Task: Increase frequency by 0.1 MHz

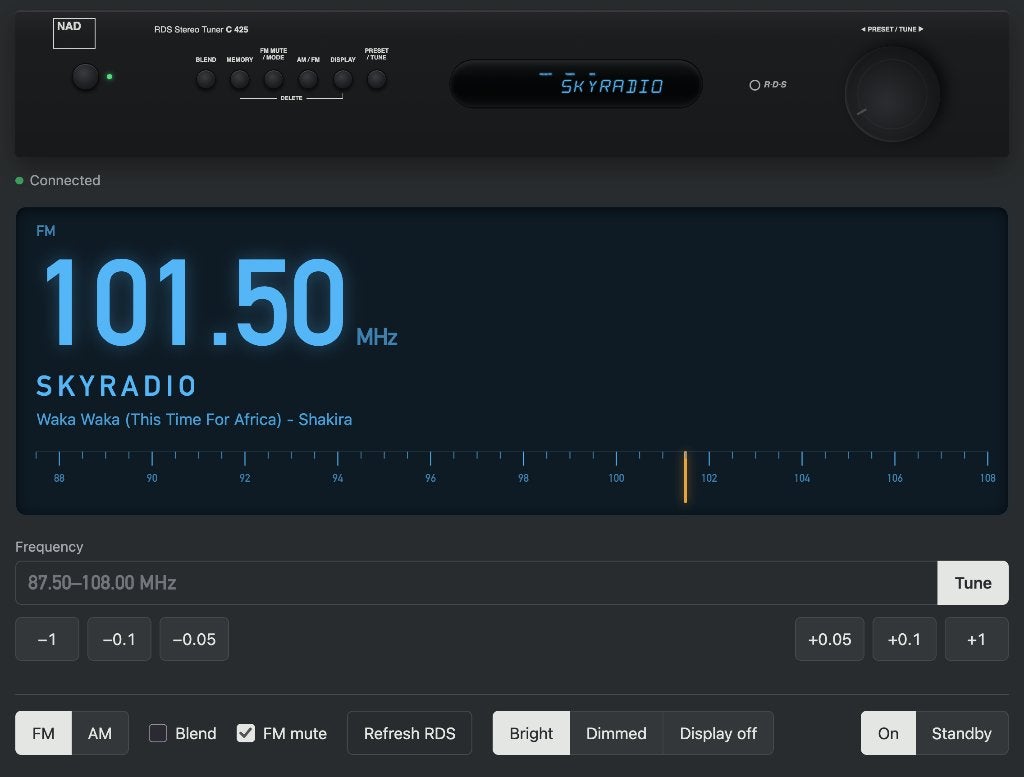Action: (904, 639)
